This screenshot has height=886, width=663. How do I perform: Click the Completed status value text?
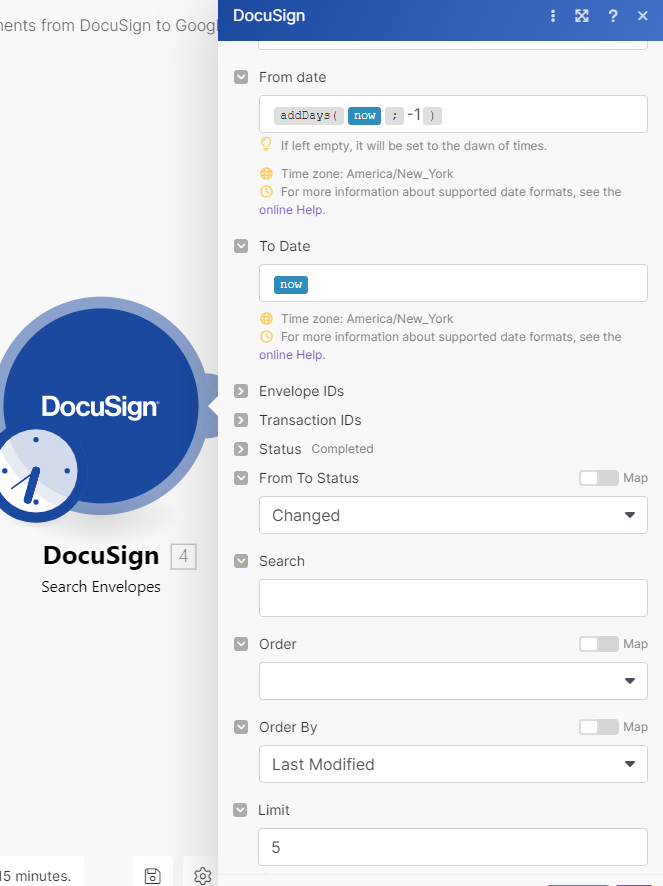[x=343, y=449]
